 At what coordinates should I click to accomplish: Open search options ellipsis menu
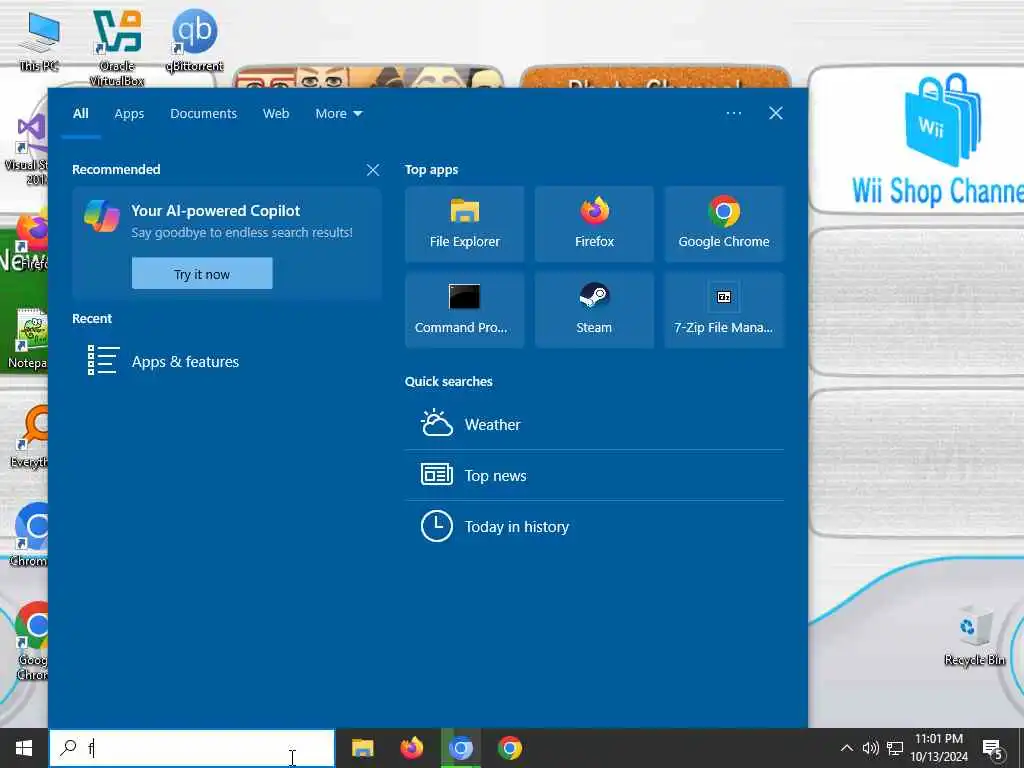(733, 113)
